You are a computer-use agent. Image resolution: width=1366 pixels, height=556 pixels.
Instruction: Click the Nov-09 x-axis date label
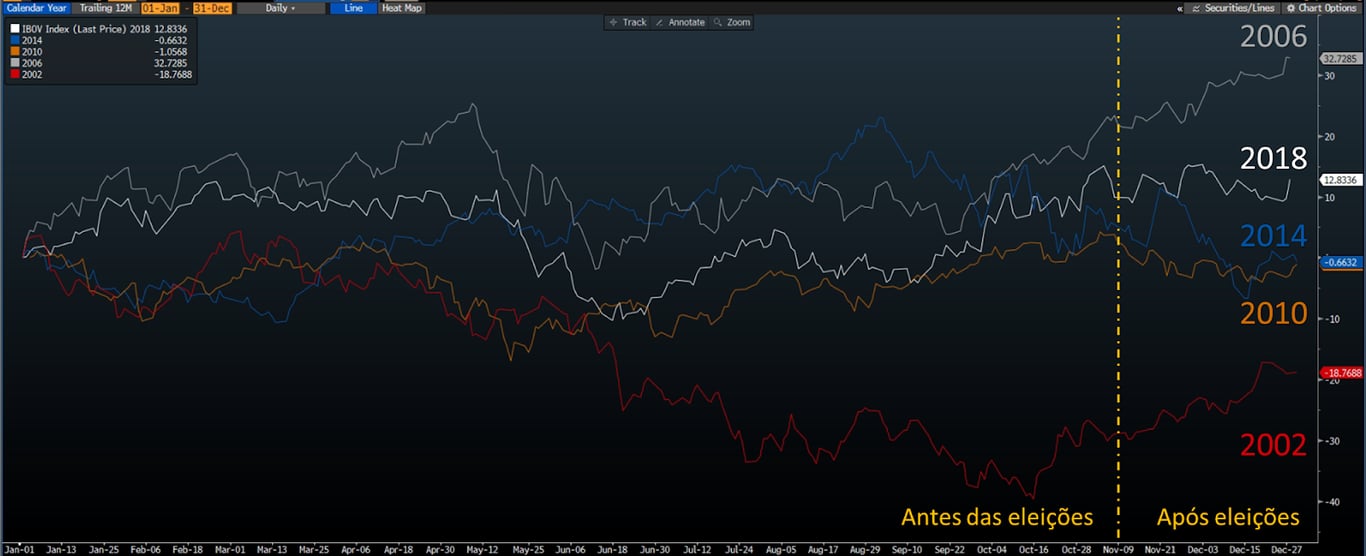point(1117,549)
